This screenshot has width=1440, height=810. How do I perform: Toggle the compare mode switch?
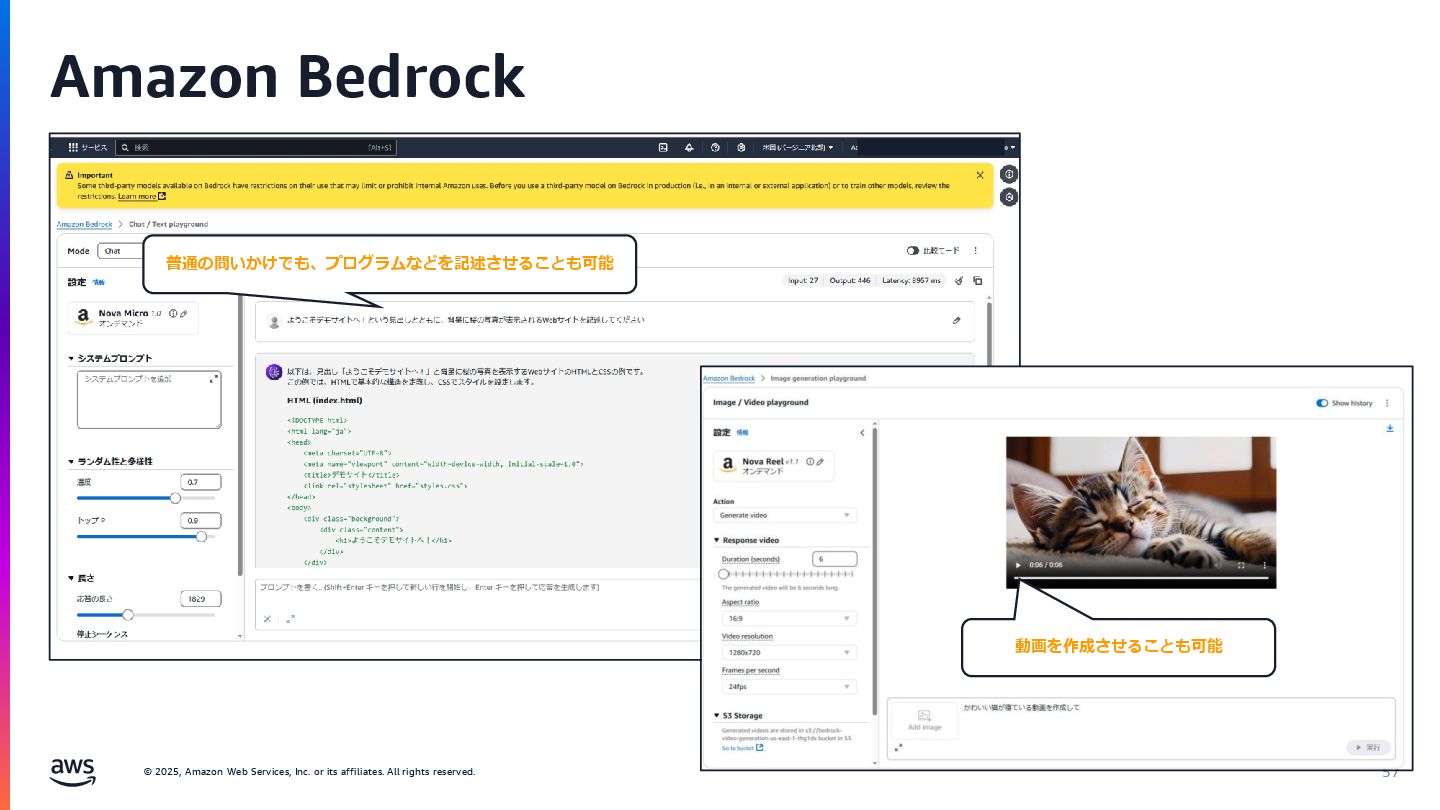912,251
